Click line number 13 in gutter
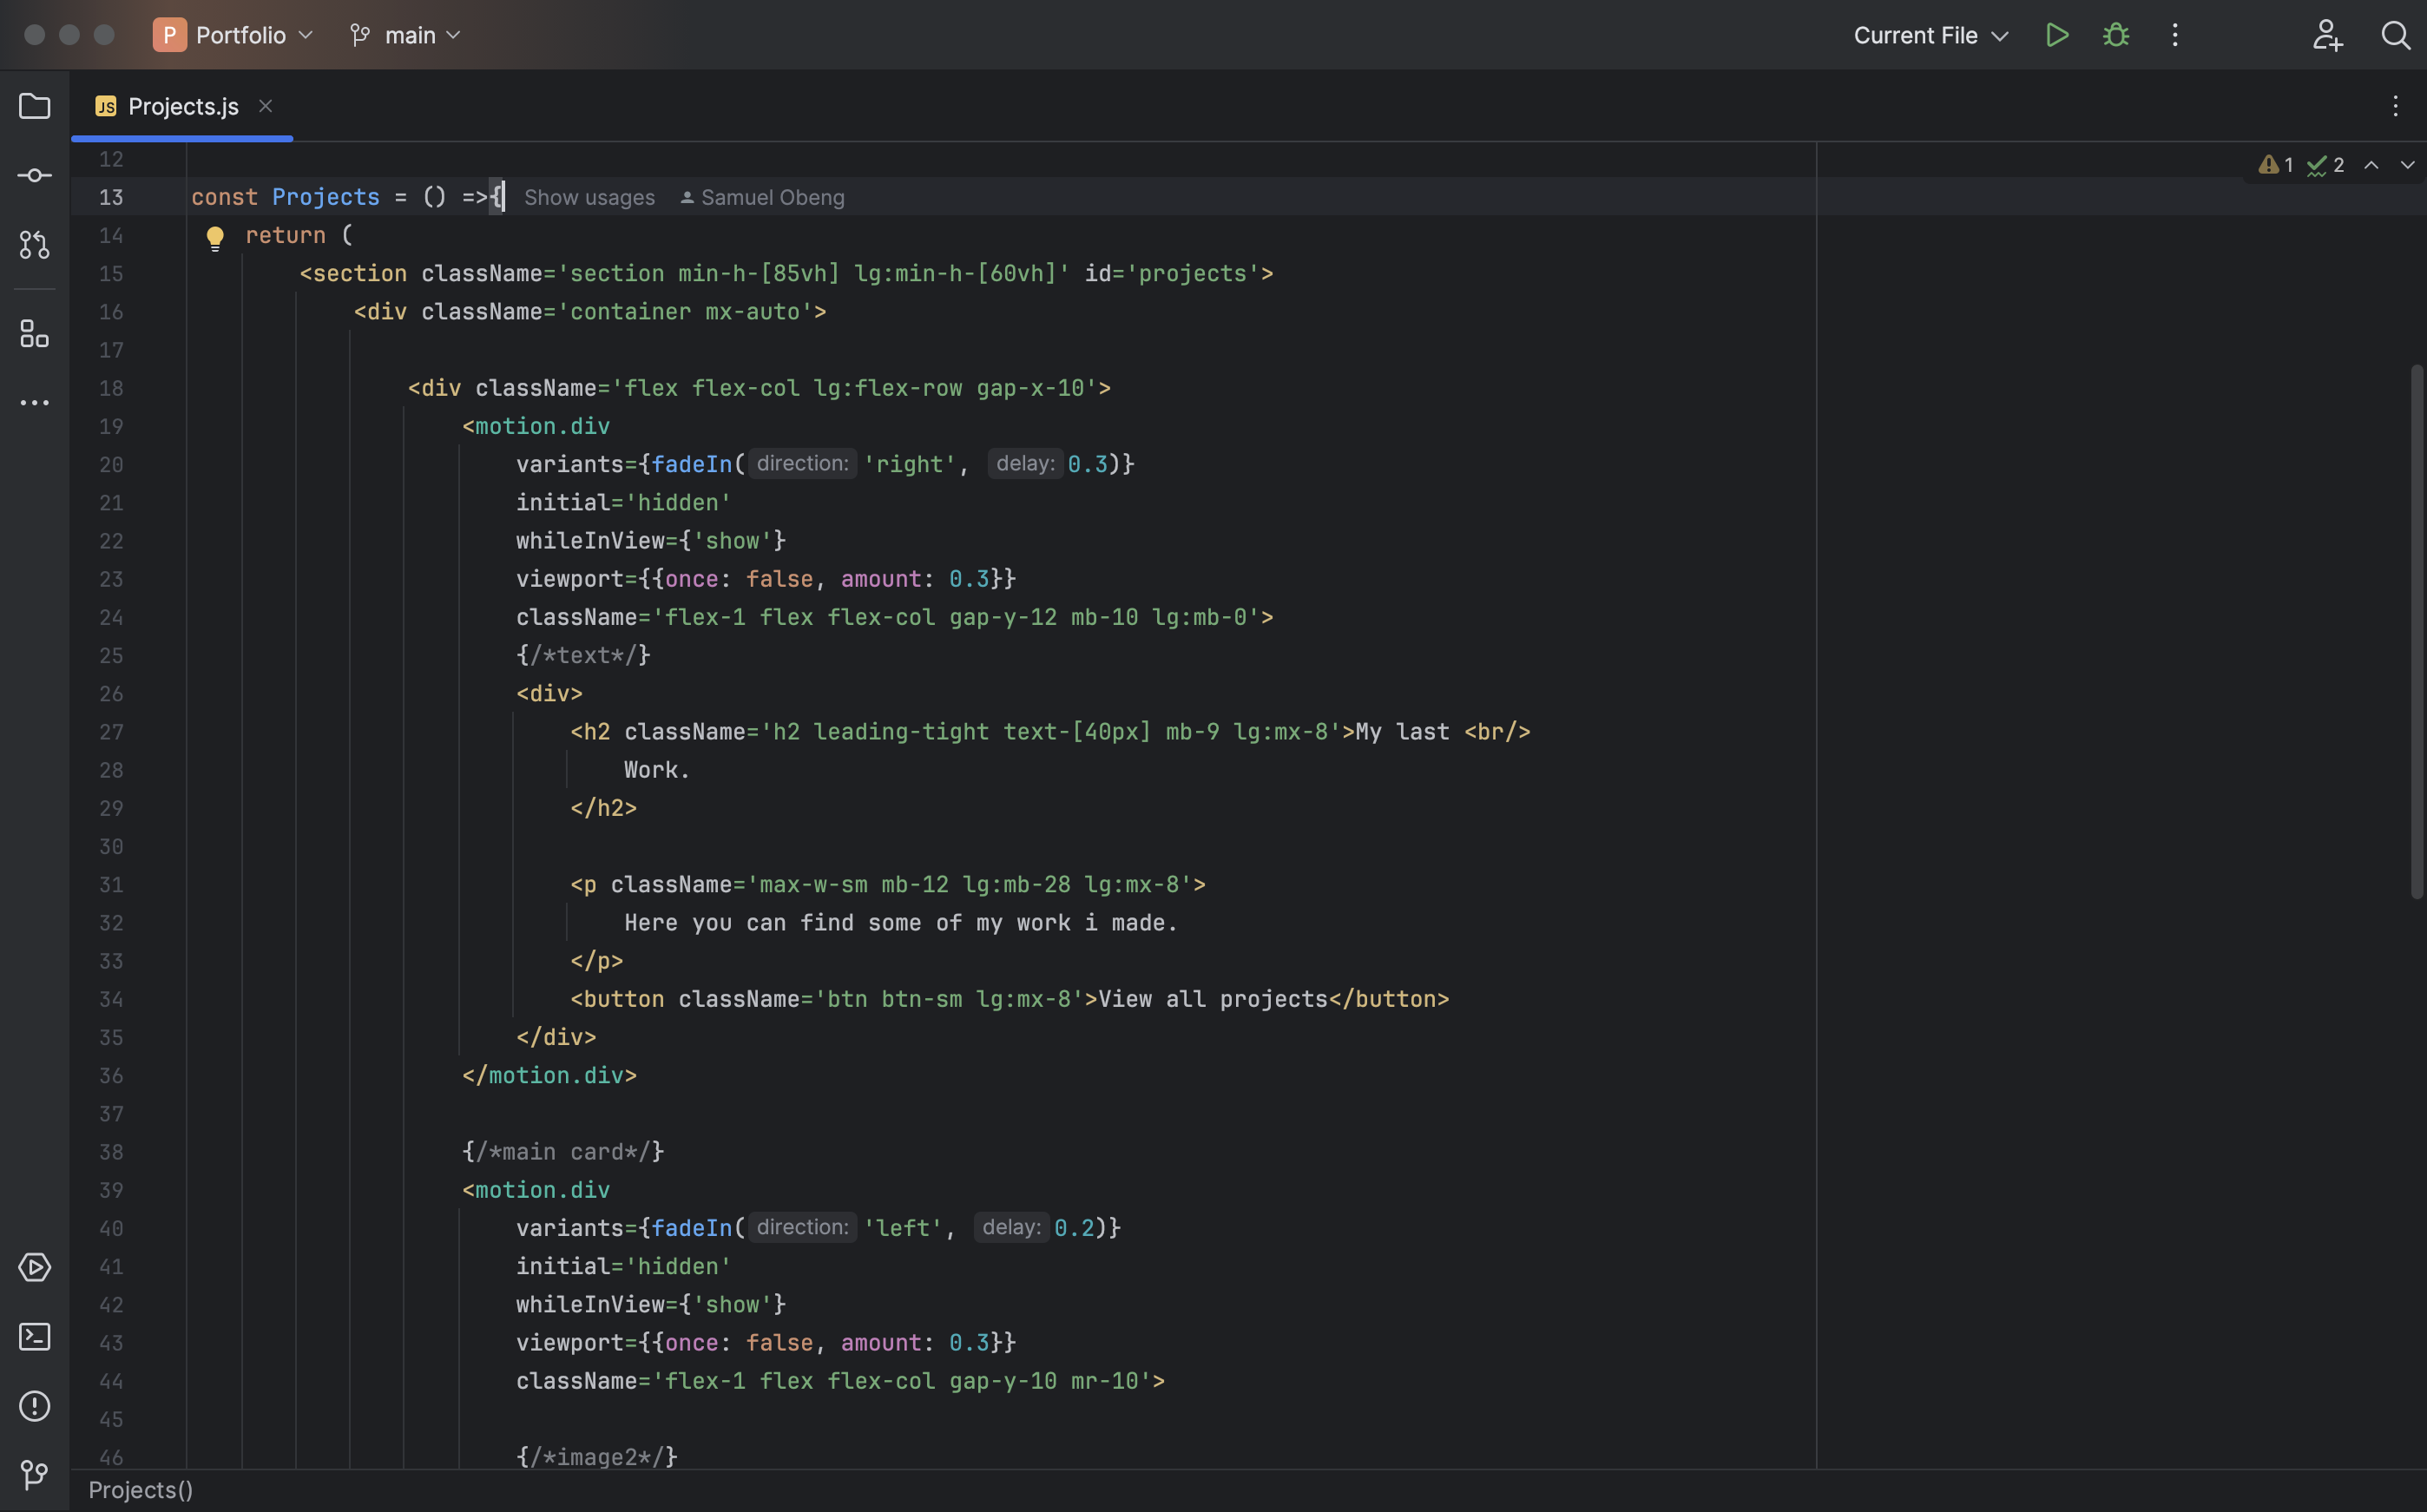The image size is (2427, 1512). 111,198
